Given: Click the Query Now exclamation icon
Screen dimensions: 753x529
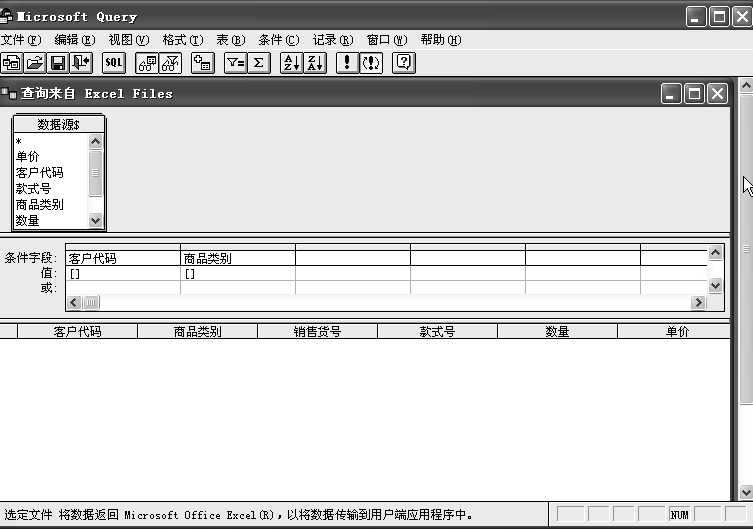Looking at the screenshot, I should [347, 63].
